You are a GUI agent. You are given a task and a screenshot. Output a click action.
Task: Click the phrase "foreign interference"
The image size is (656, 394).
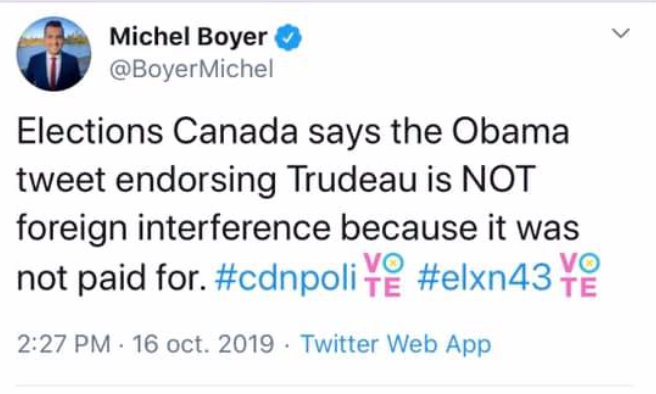[x=174, y=229]
